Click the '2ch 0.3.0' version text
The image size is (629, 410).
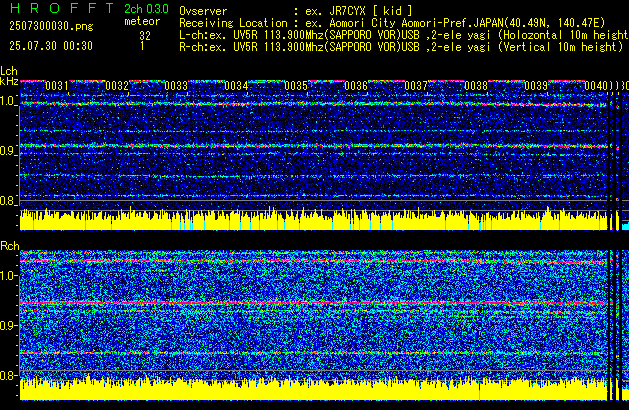click(x=146, y=9)
